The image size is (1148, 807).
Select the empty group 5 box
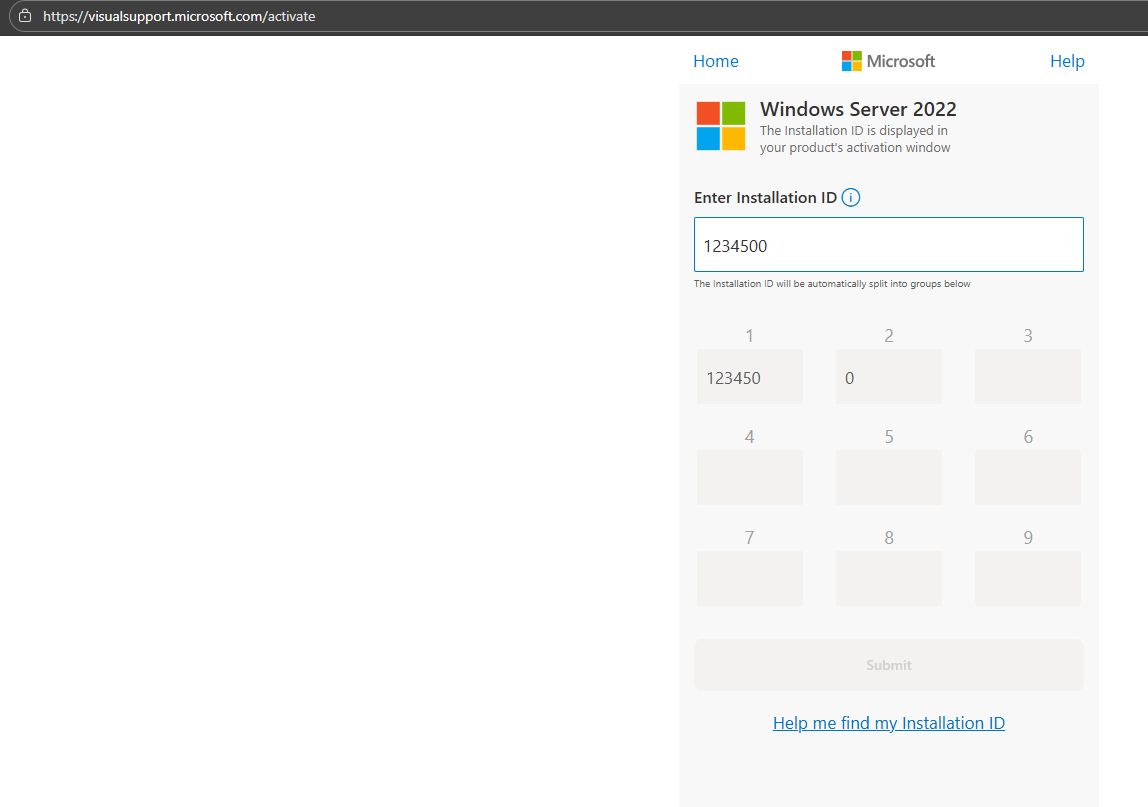(x=888, y=477)
